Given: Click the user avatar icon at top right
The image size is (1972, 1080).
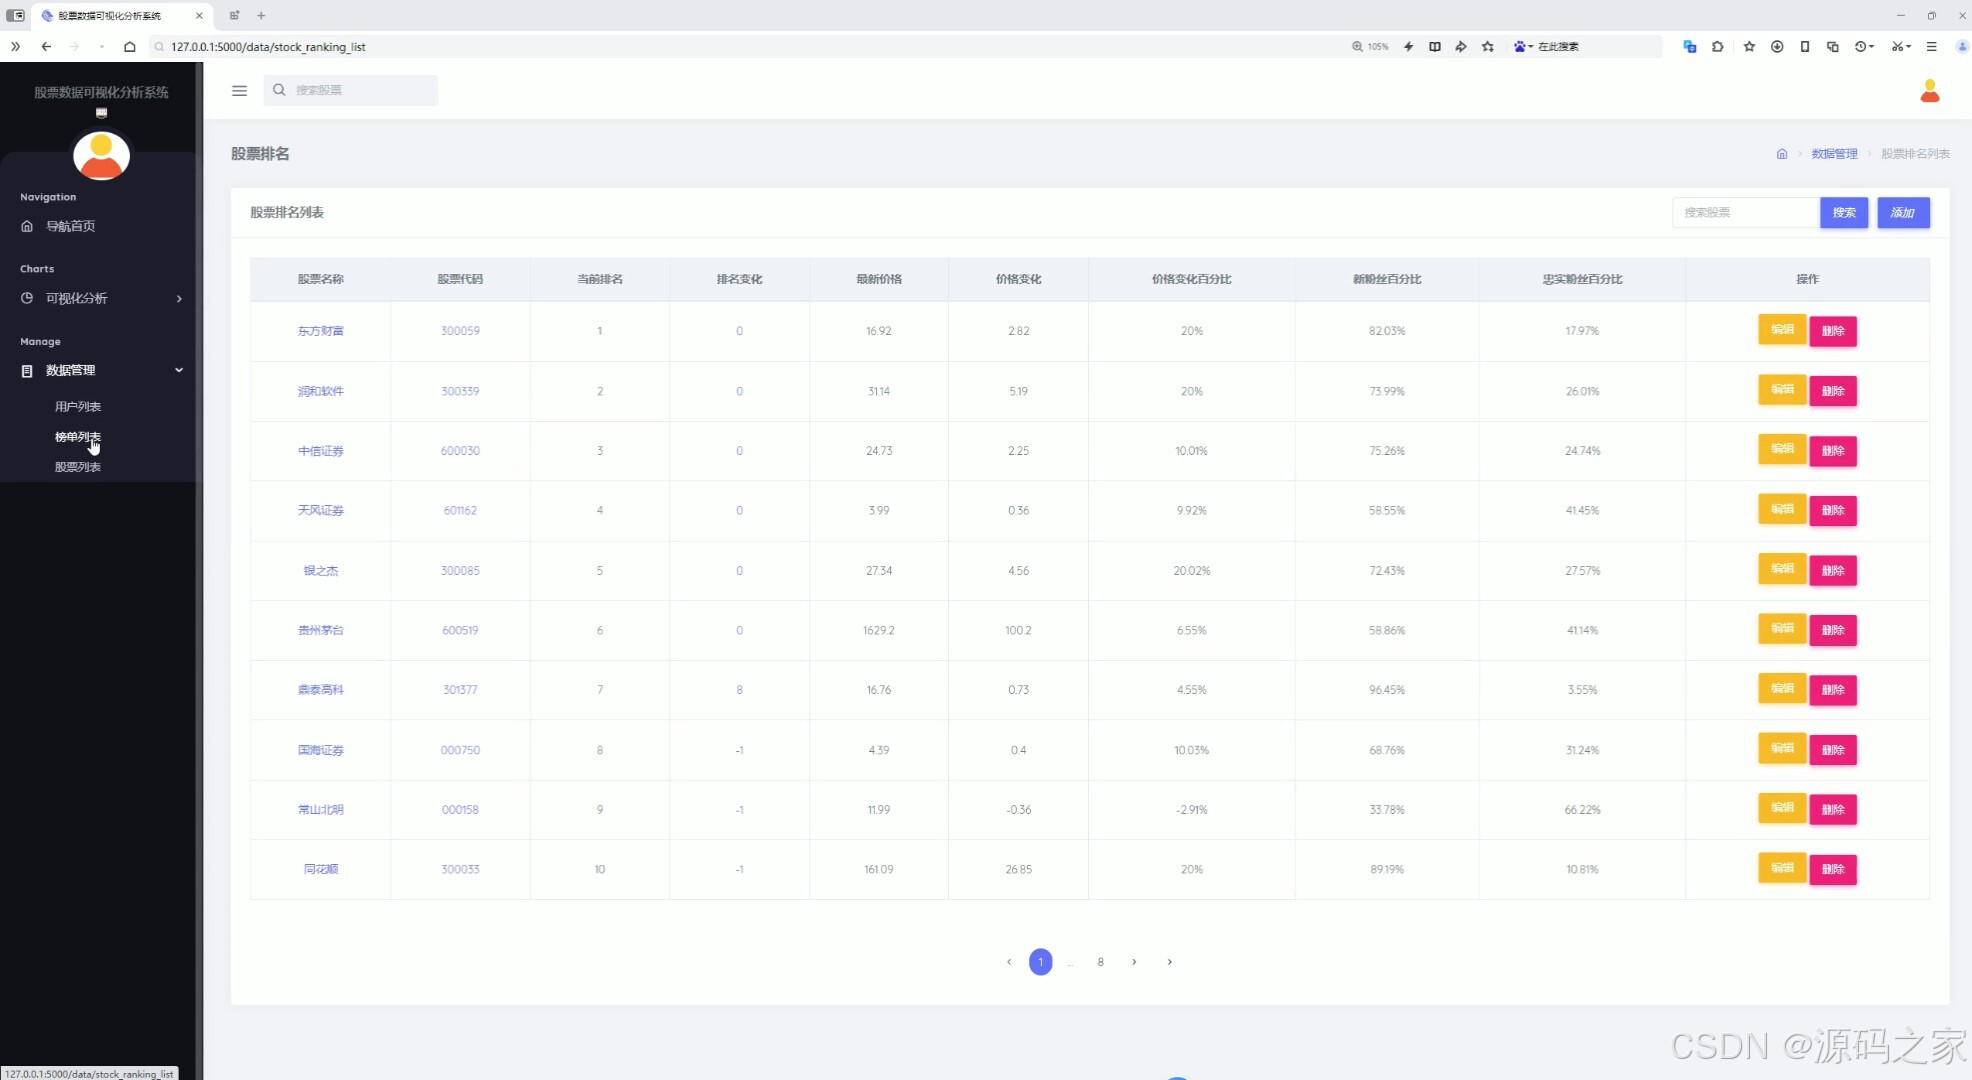Looking at the screenshot, I should coord(1929,91).
